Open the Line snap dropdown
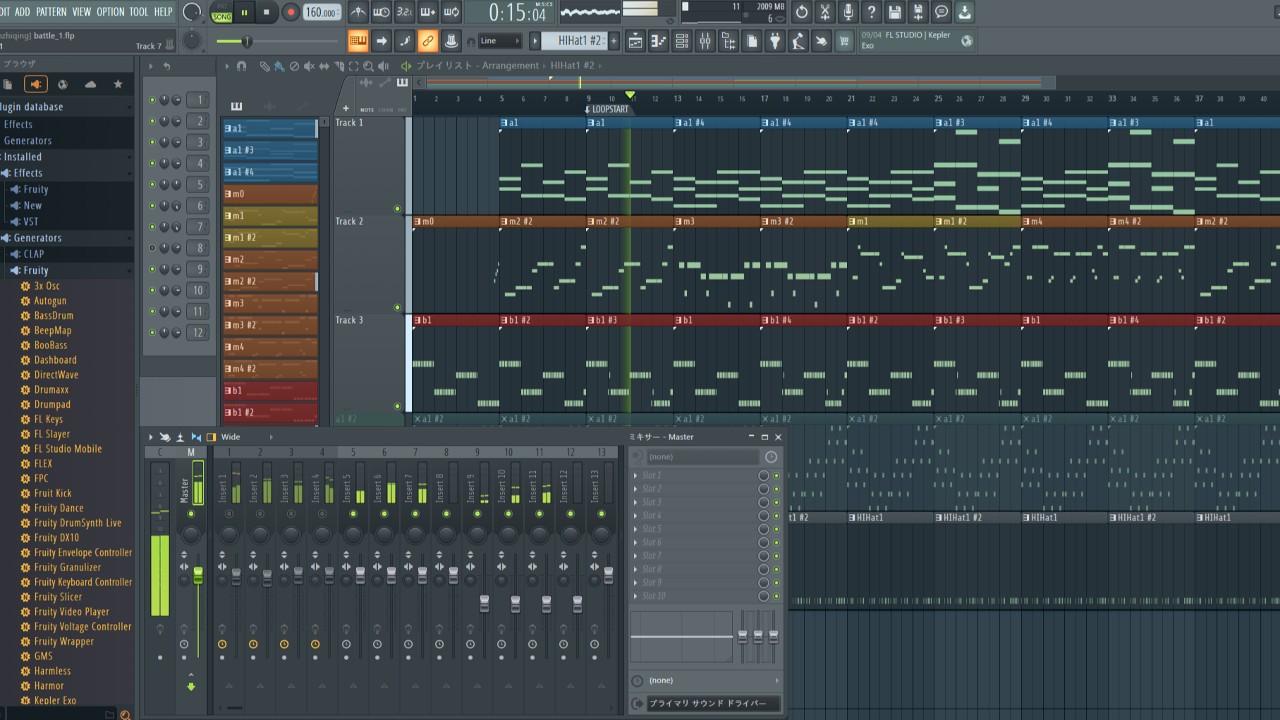This screenshot has height=720, width=1280. pos(500,41)
